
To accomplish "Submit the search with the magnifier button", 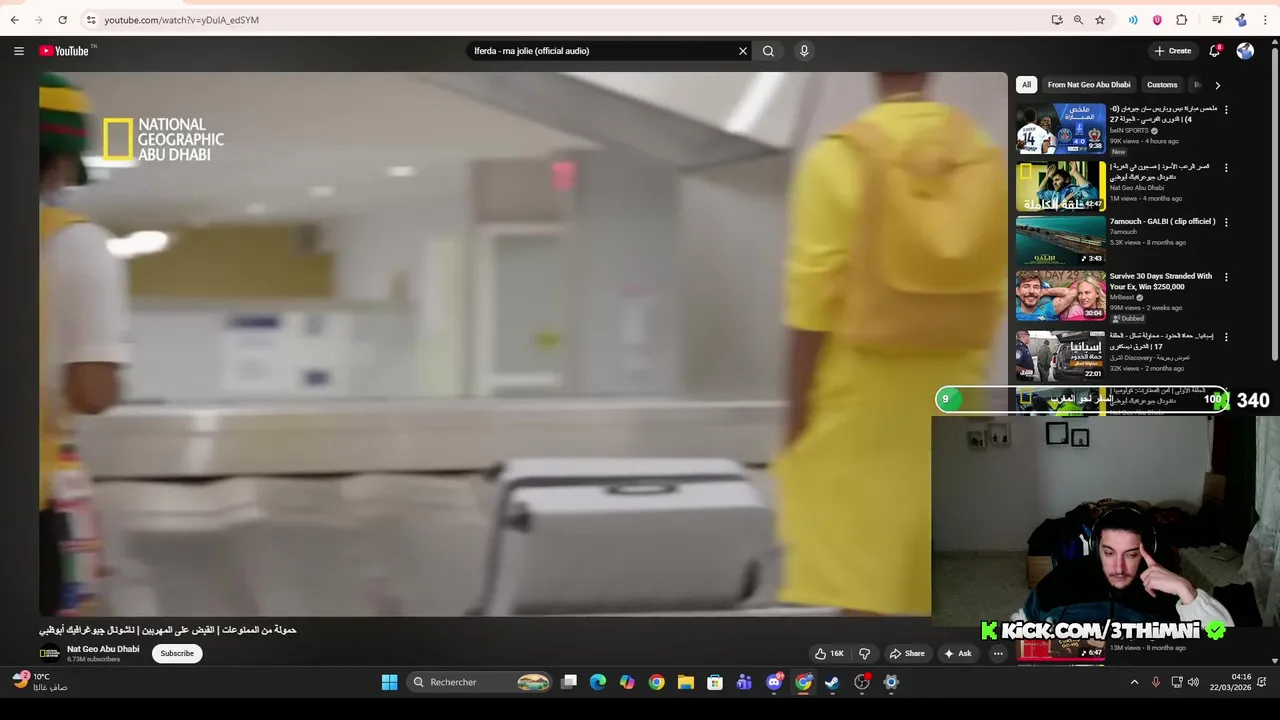I will [768, 51].
